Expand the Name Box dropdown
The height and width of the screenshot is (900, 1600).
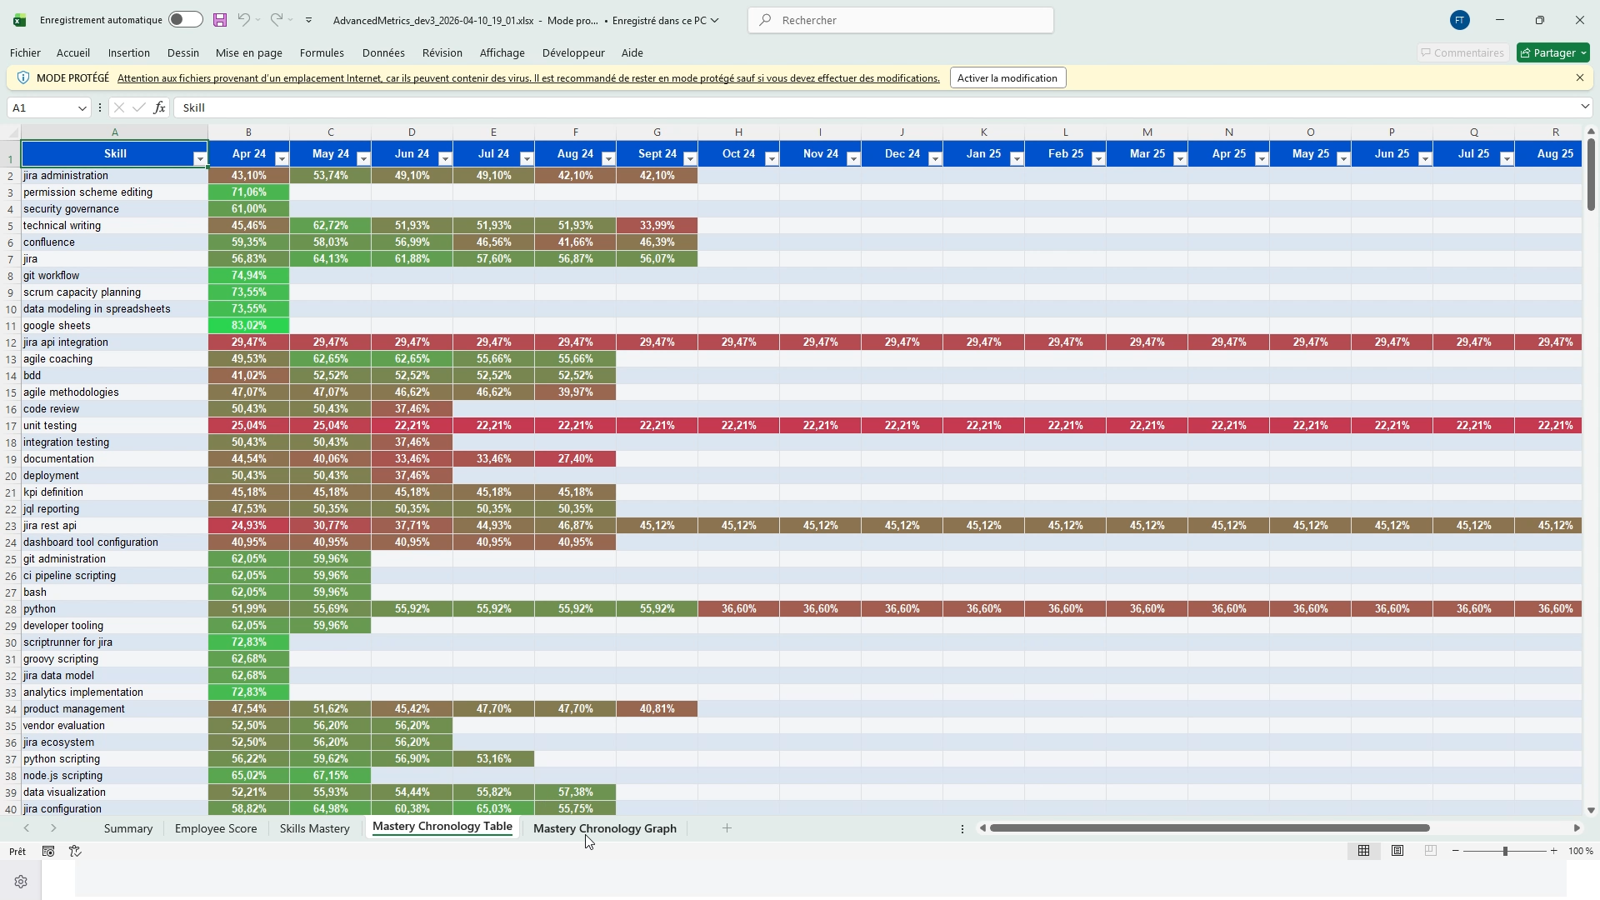coord(83,107)
